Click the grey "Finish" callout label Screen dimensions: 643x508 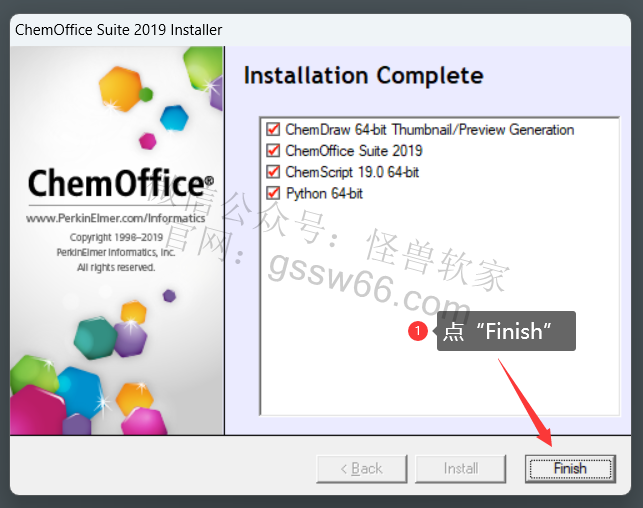pos(506,331)
